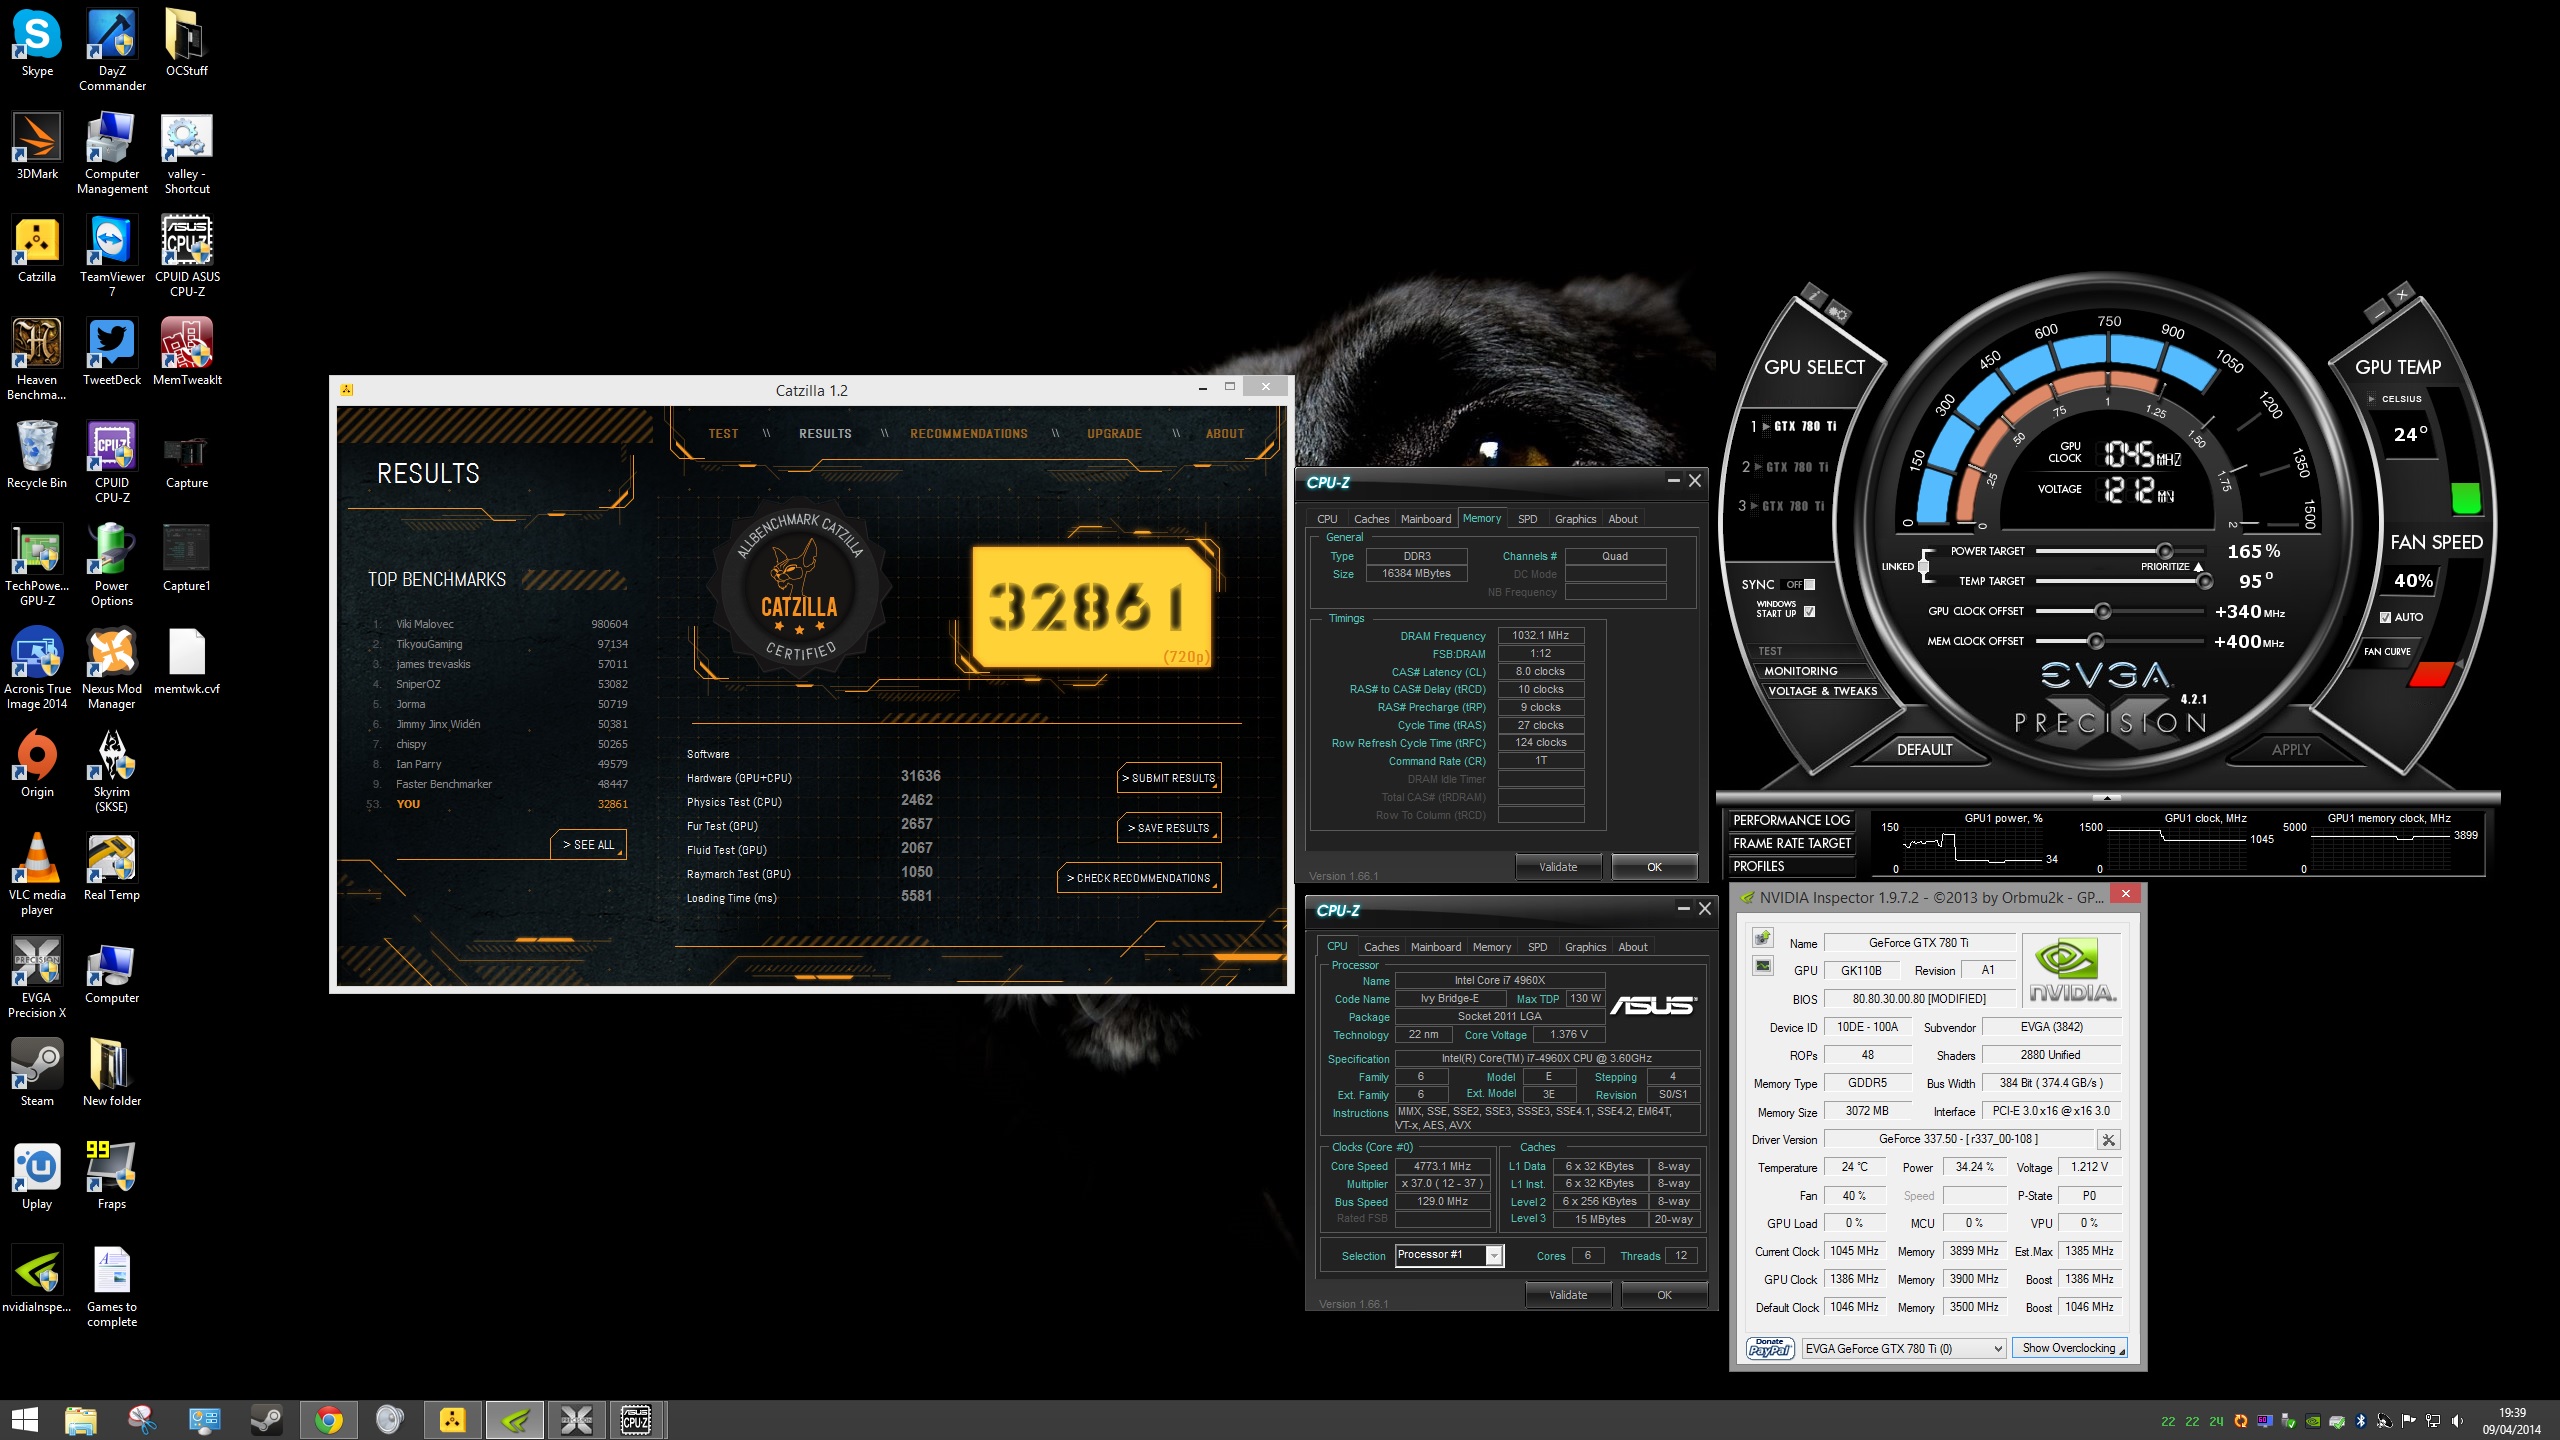Open the Skype desktop icon
This screenshot has width=2560, height=1440.
[x=37, y=44]
